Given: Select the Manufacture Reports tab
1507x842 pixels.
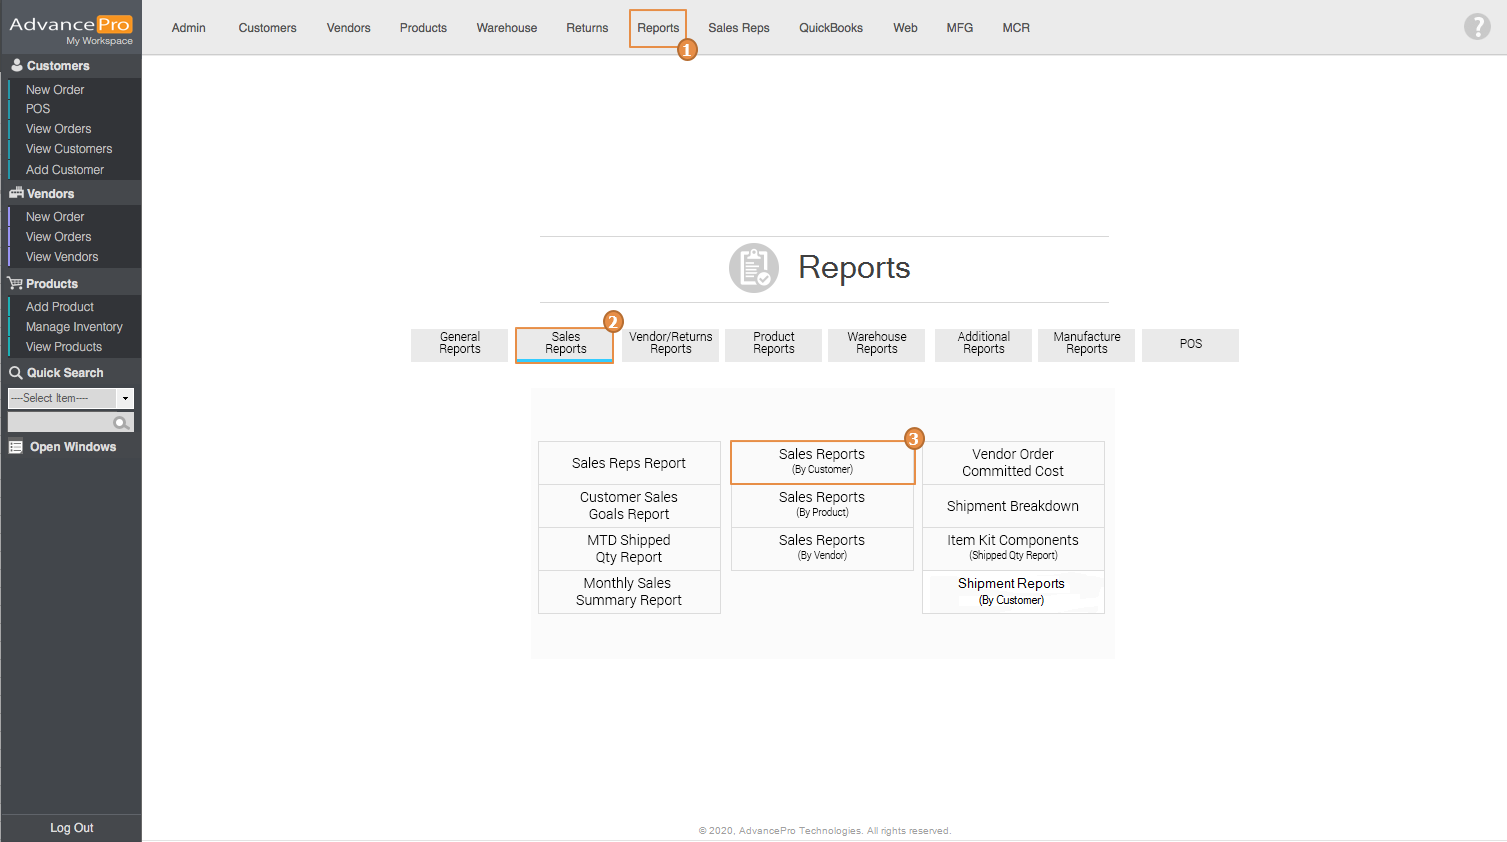Looking at the screenshot, I should [x=1086, y=344].
